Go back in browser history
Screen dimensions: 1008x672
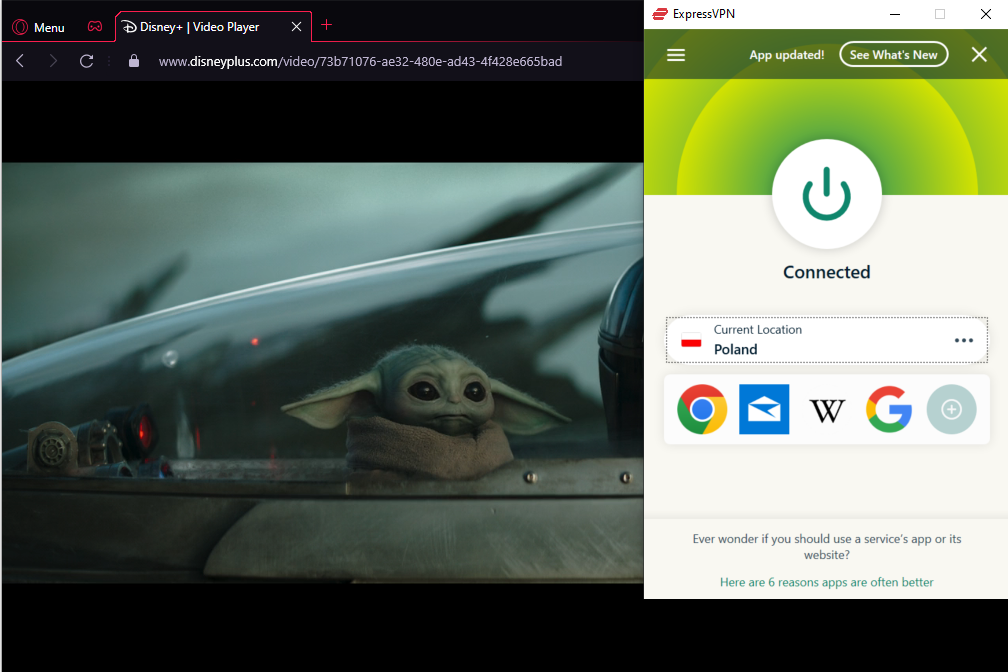[20, 61]
